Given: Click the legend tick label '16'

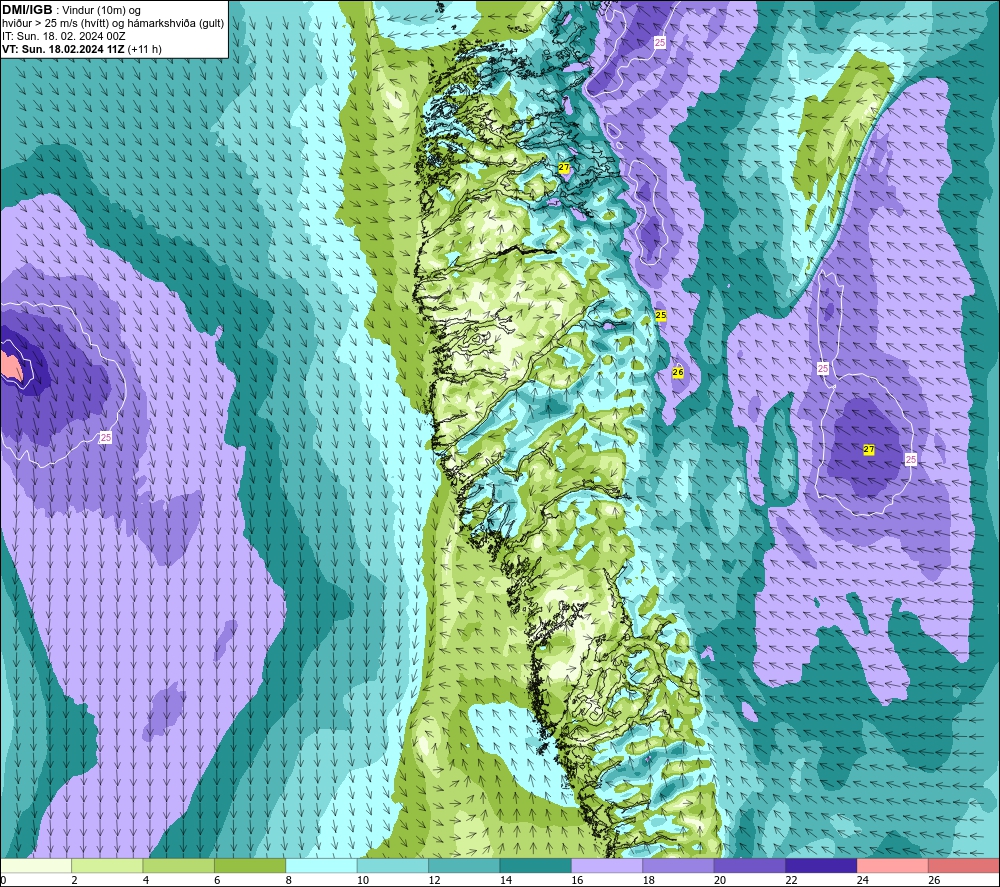Looking at the screenshot, I should [577, 880].
